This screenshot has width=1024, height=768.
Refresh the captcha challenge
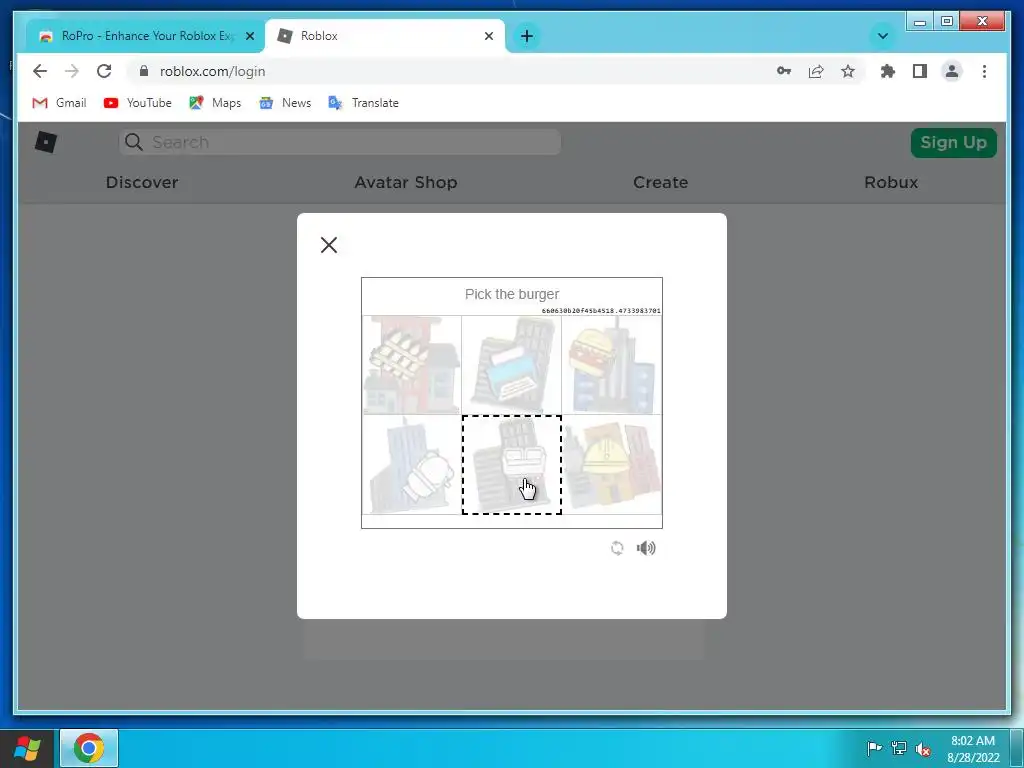point(617,548)
